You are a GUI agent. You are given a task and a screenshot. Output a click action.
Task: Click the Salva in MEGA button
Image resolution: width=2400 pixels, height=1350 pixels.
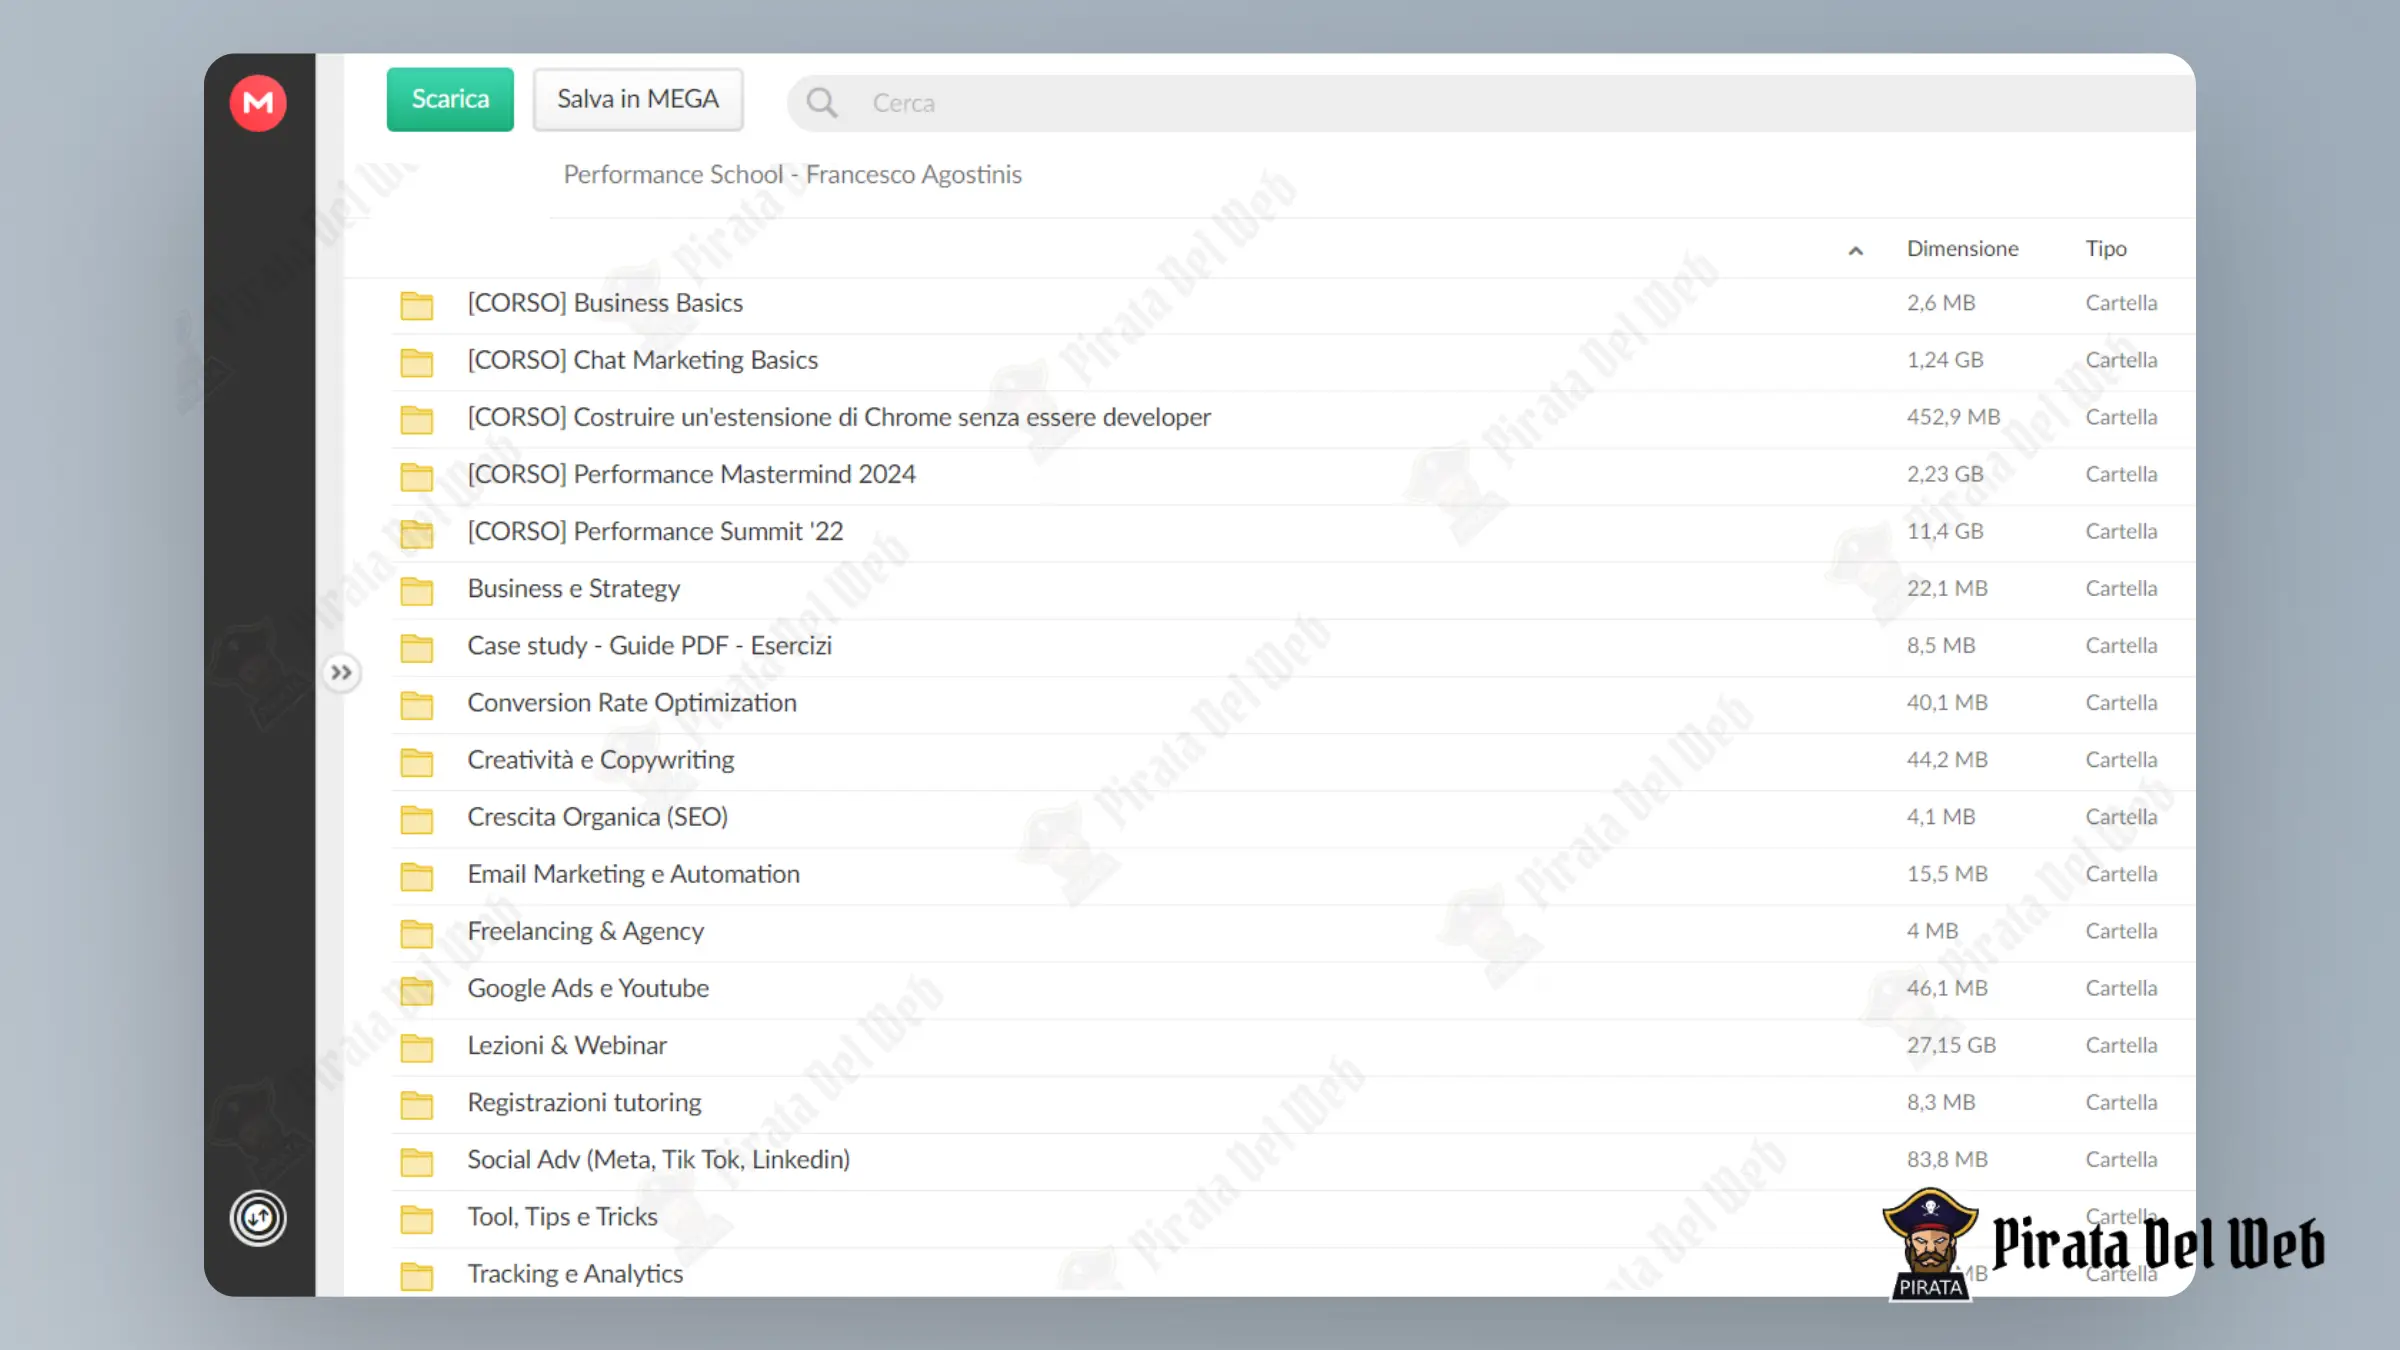click(x=638, y=99)
